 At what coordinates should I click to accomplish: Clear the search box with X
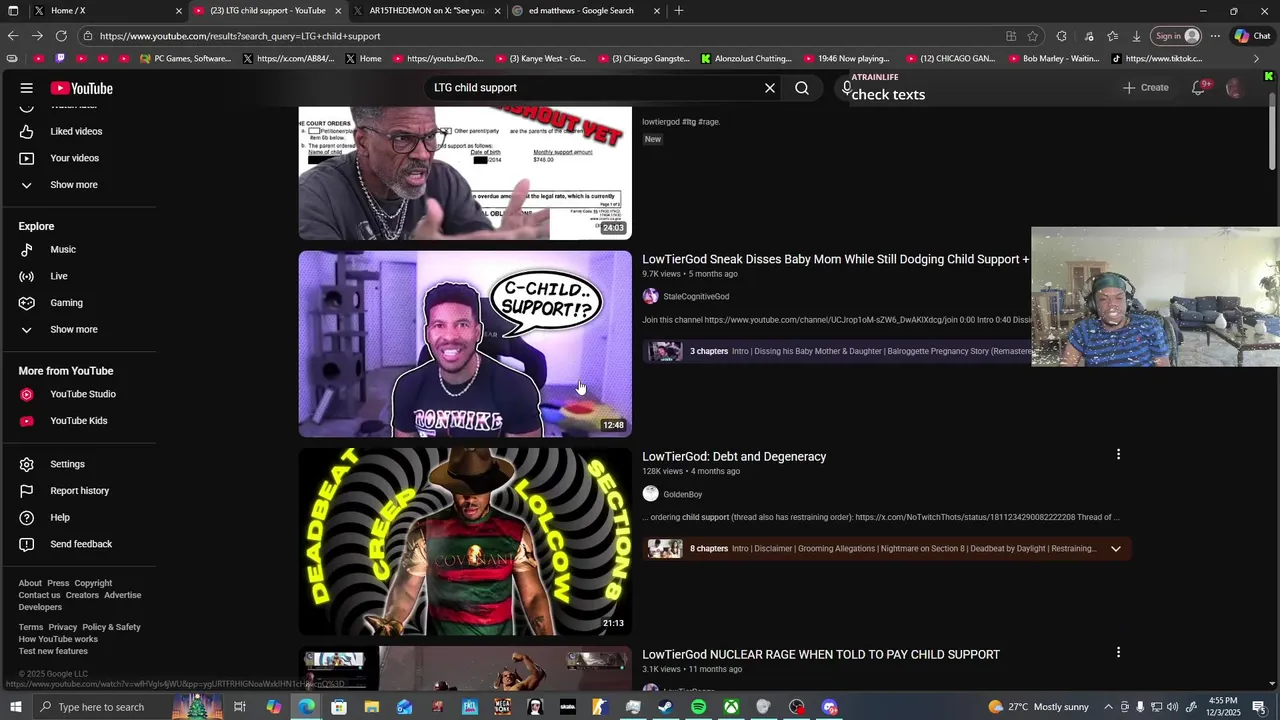click(770, 88)
